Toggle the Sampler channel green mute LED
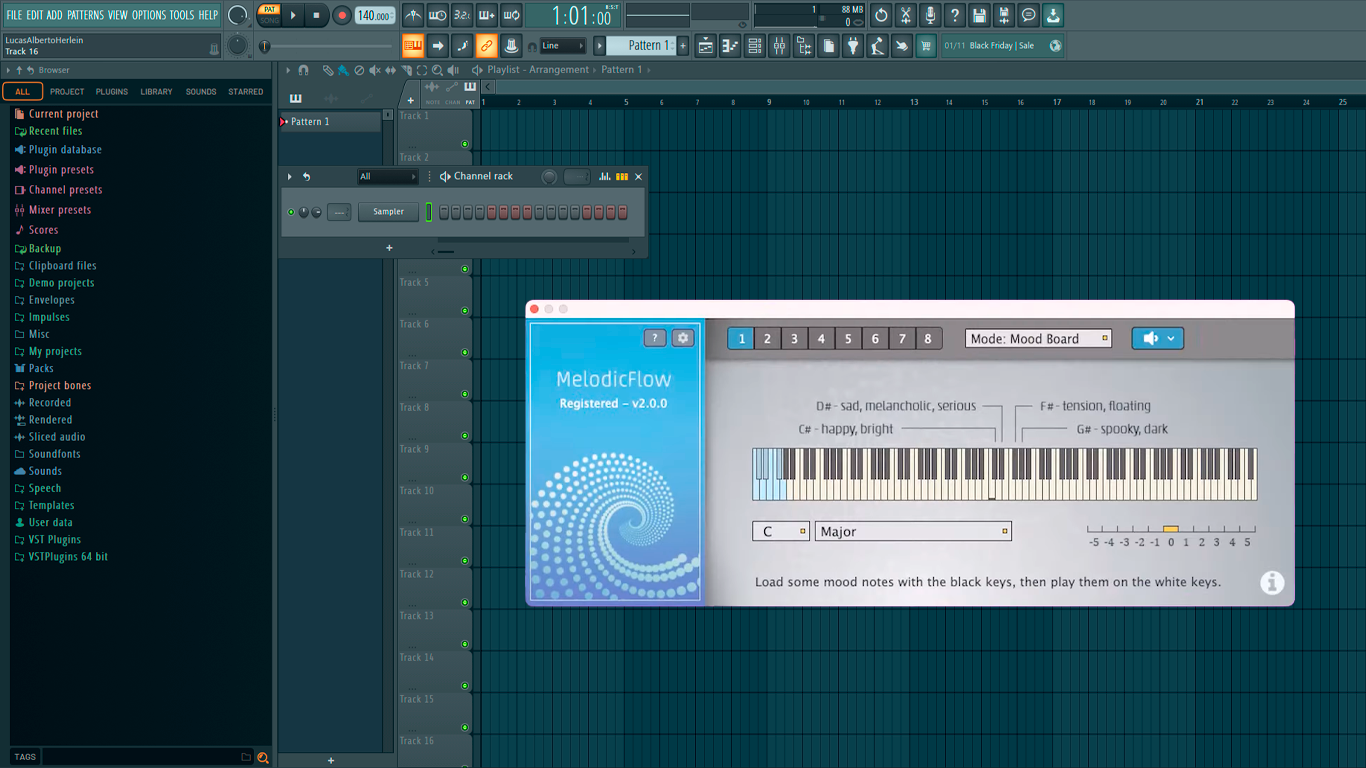Screen dimensions: 1366x768 (291, 212)
